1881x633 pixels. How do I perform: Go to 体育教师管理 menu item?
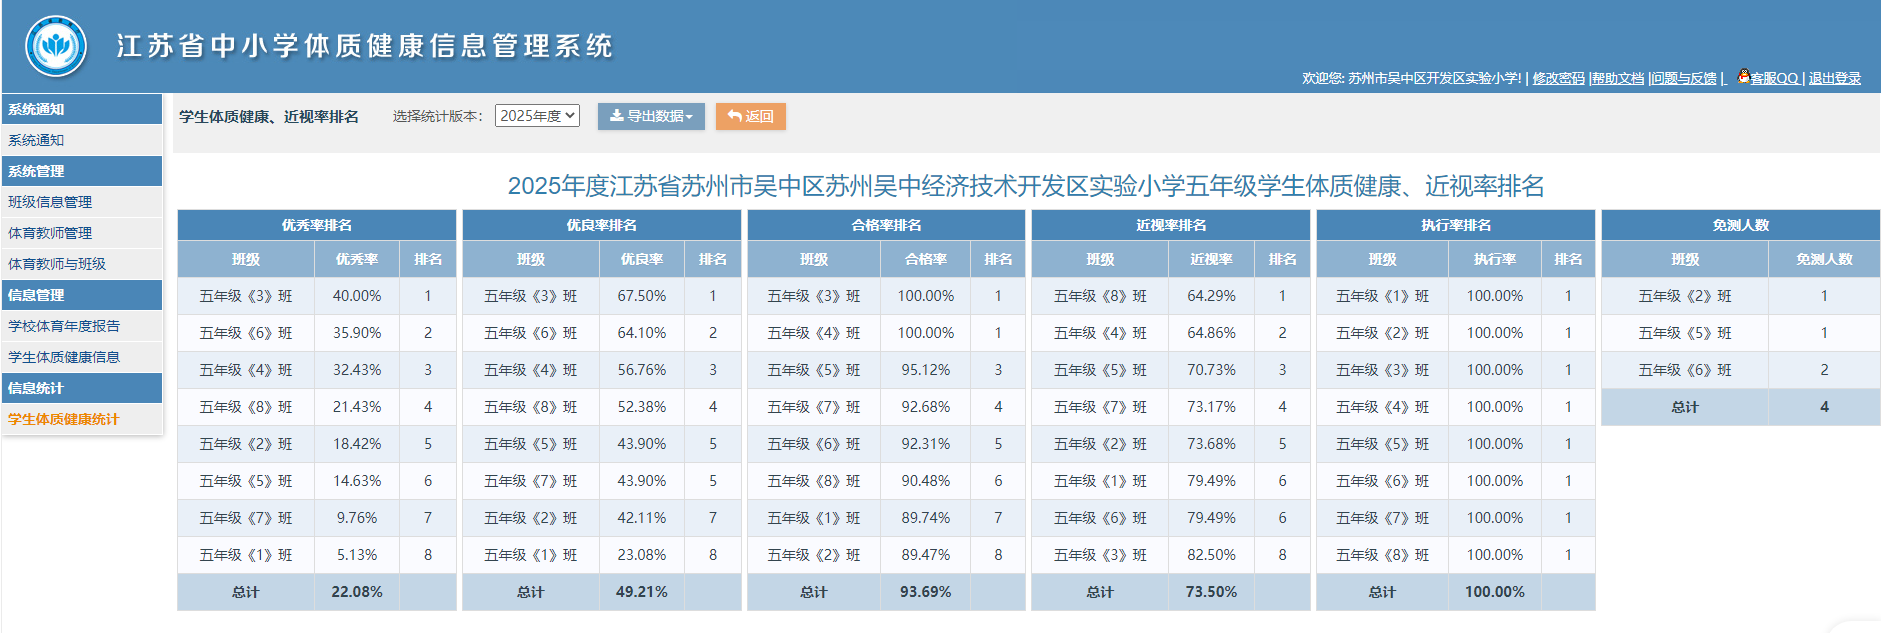click(x=50, y=233)
